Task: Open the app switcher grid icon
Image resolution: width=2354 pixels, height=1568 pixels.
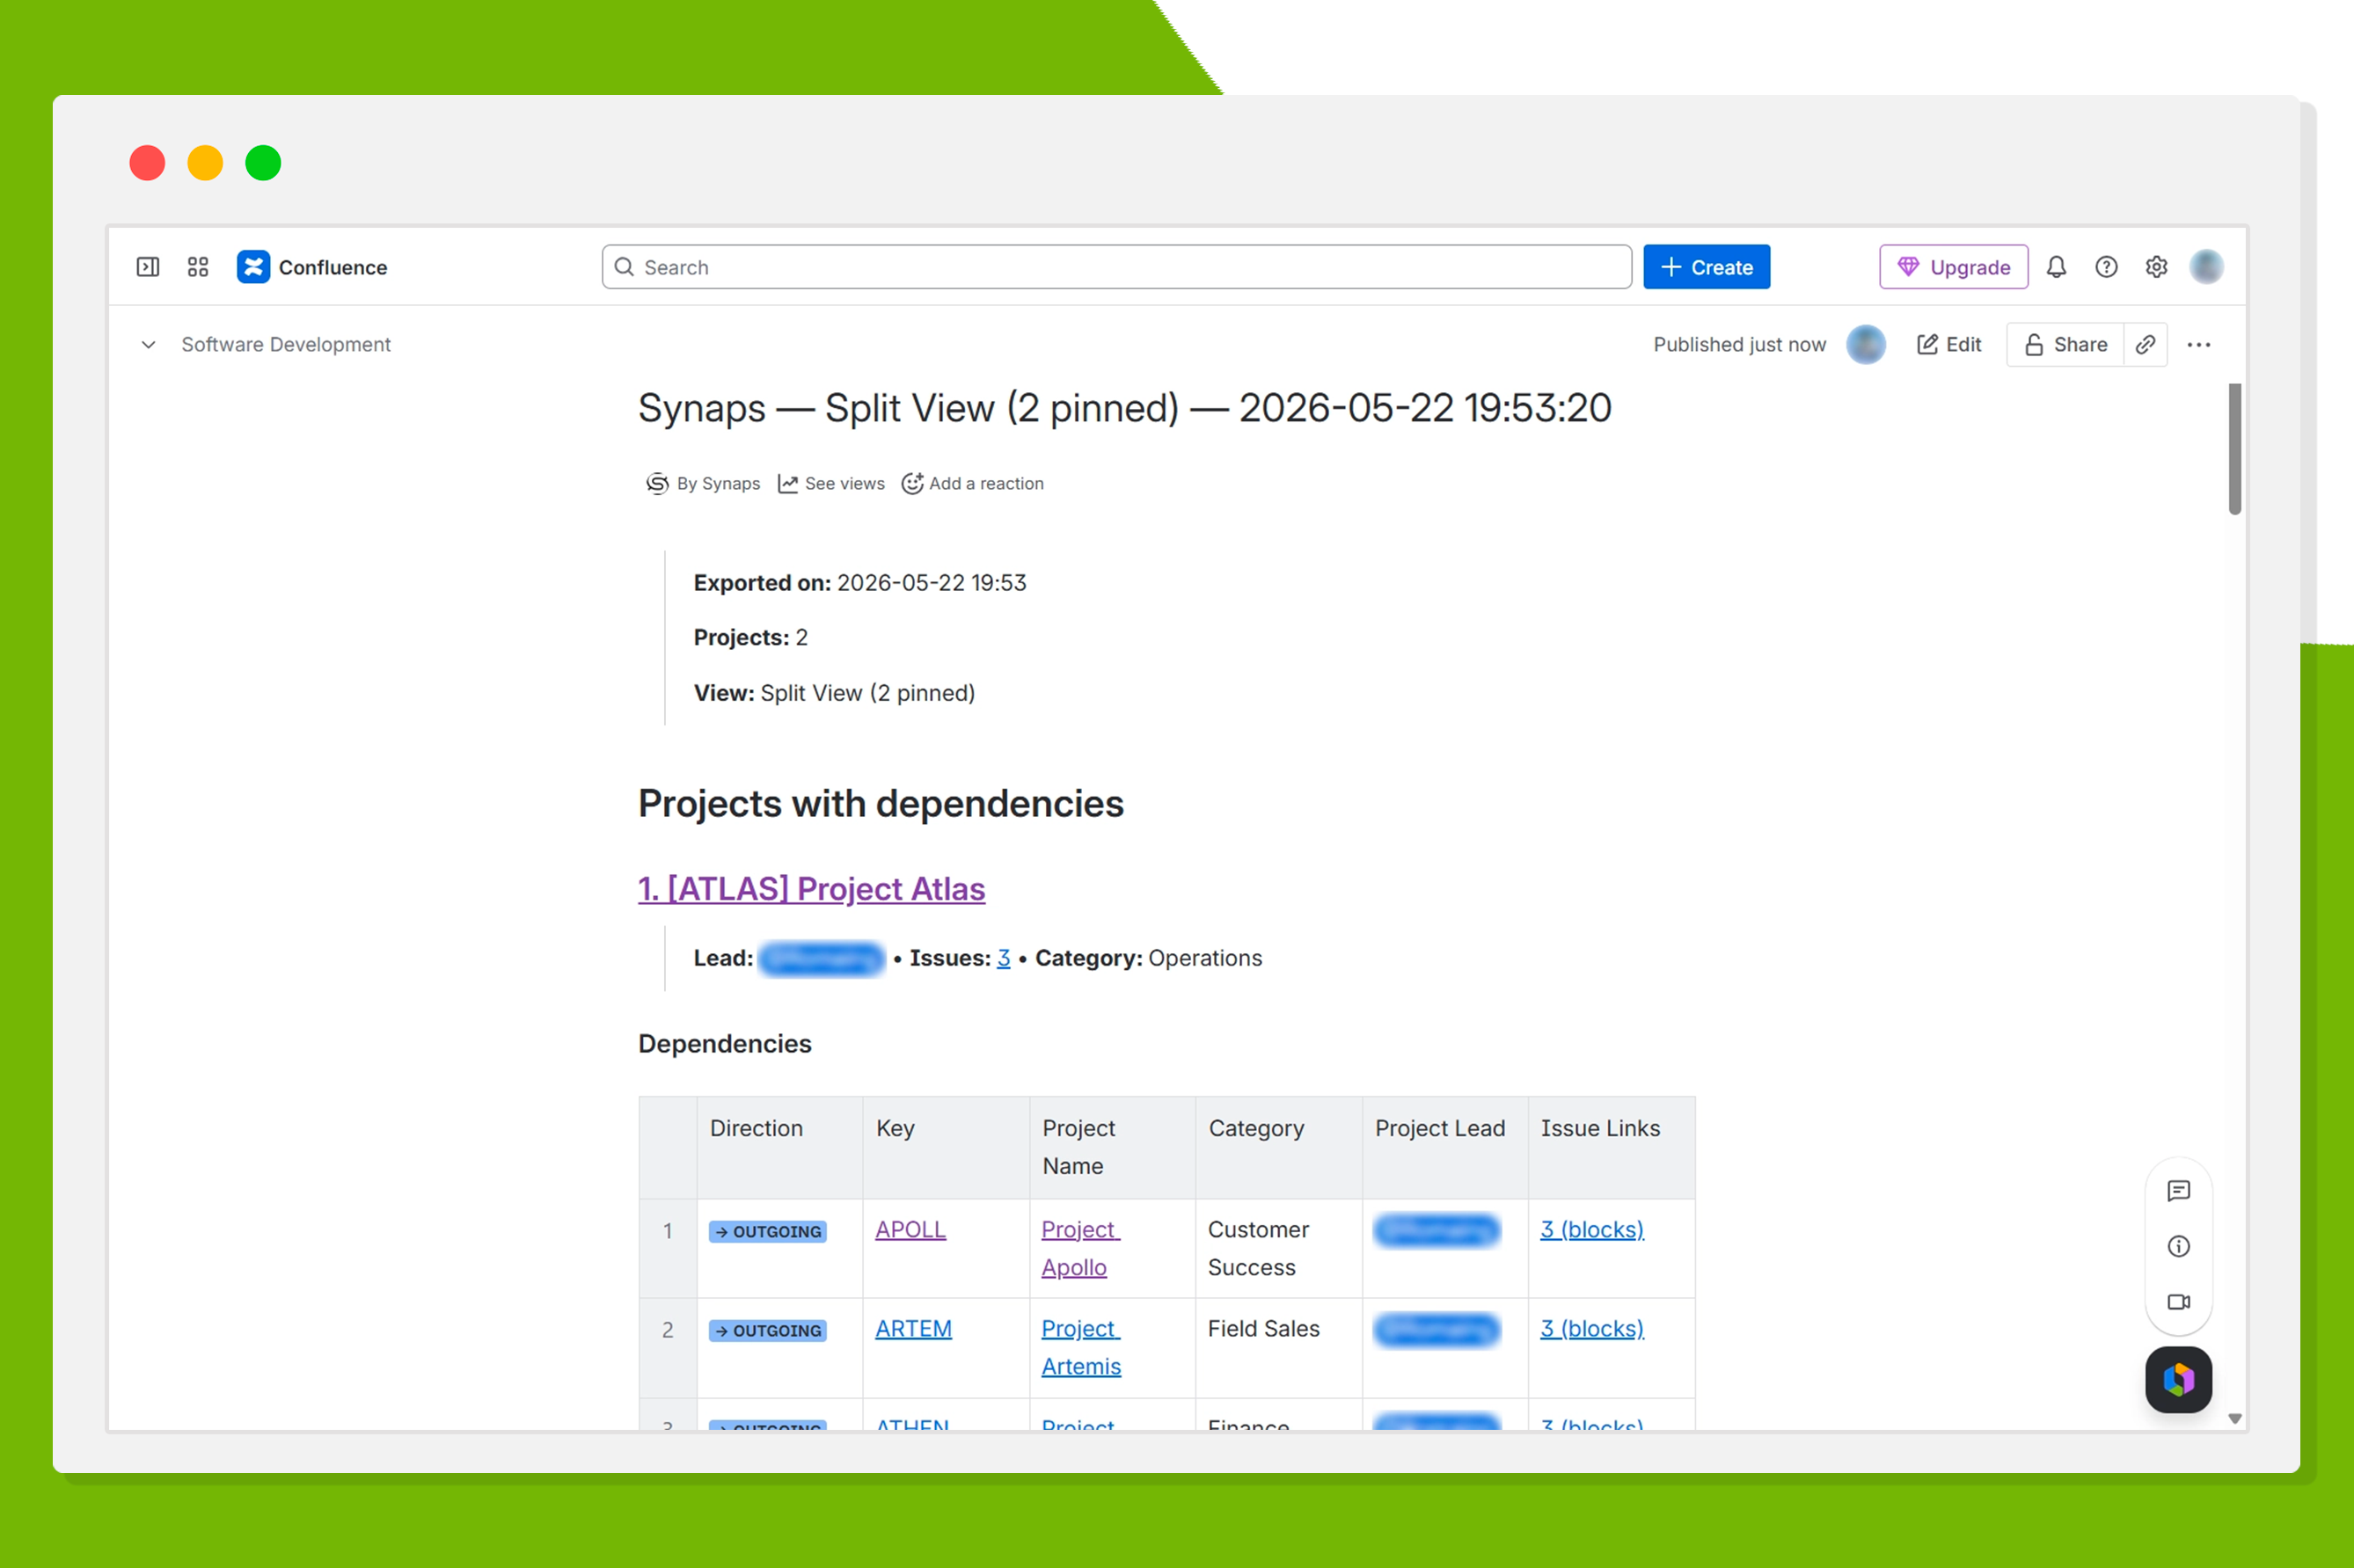Action: point(198,267)
